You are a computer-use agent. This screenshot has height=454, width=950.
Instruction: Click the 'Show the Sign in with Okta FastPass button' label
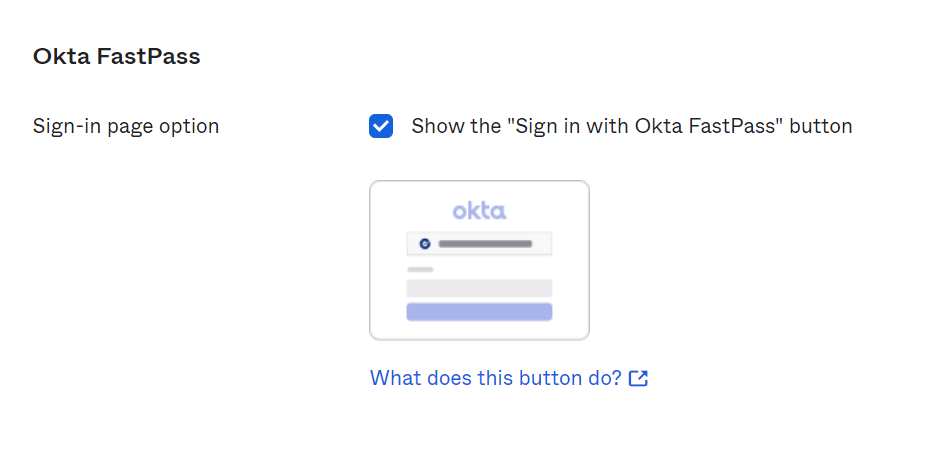631,127
